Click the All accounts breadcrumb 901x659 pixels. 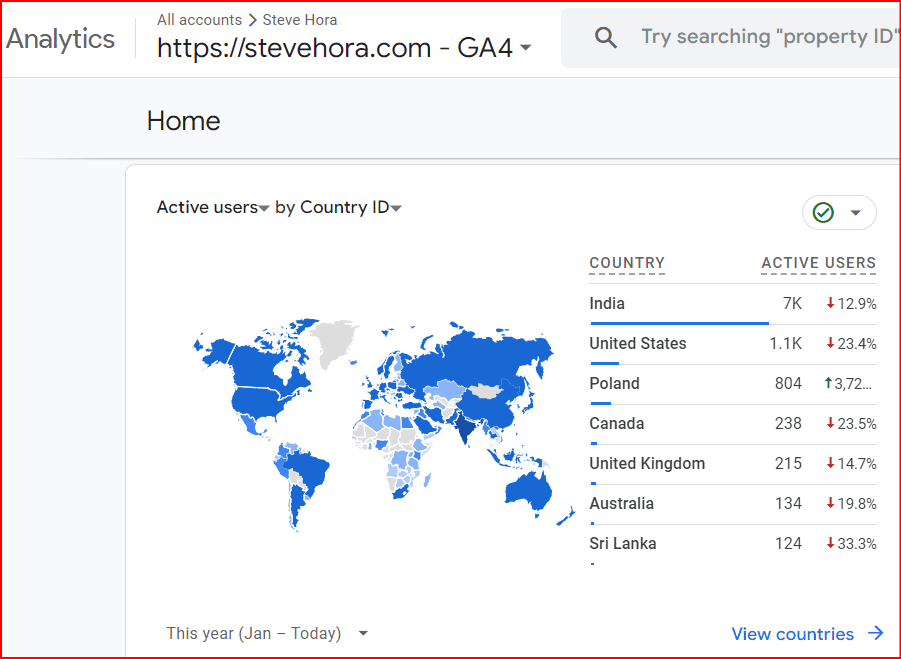point(199,20)
